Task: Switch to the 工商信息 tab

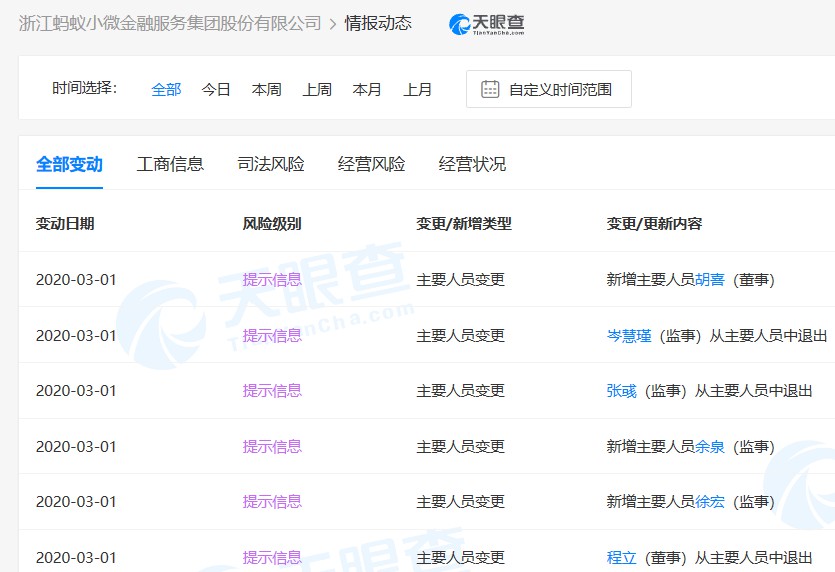Action: (x=170, y=164)
